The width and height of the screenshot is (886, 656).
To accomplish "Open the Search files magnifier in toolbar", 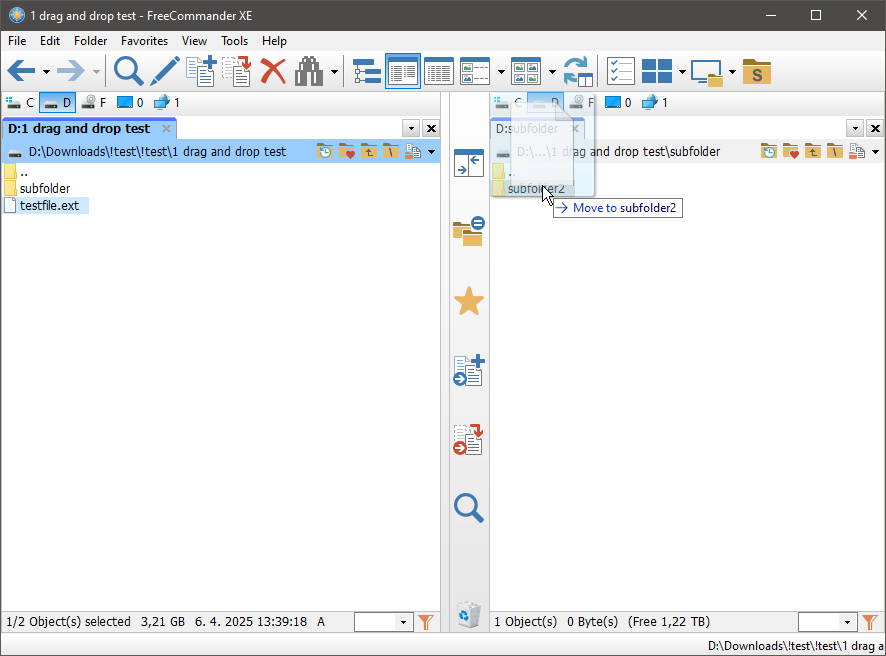I will 128,71.
